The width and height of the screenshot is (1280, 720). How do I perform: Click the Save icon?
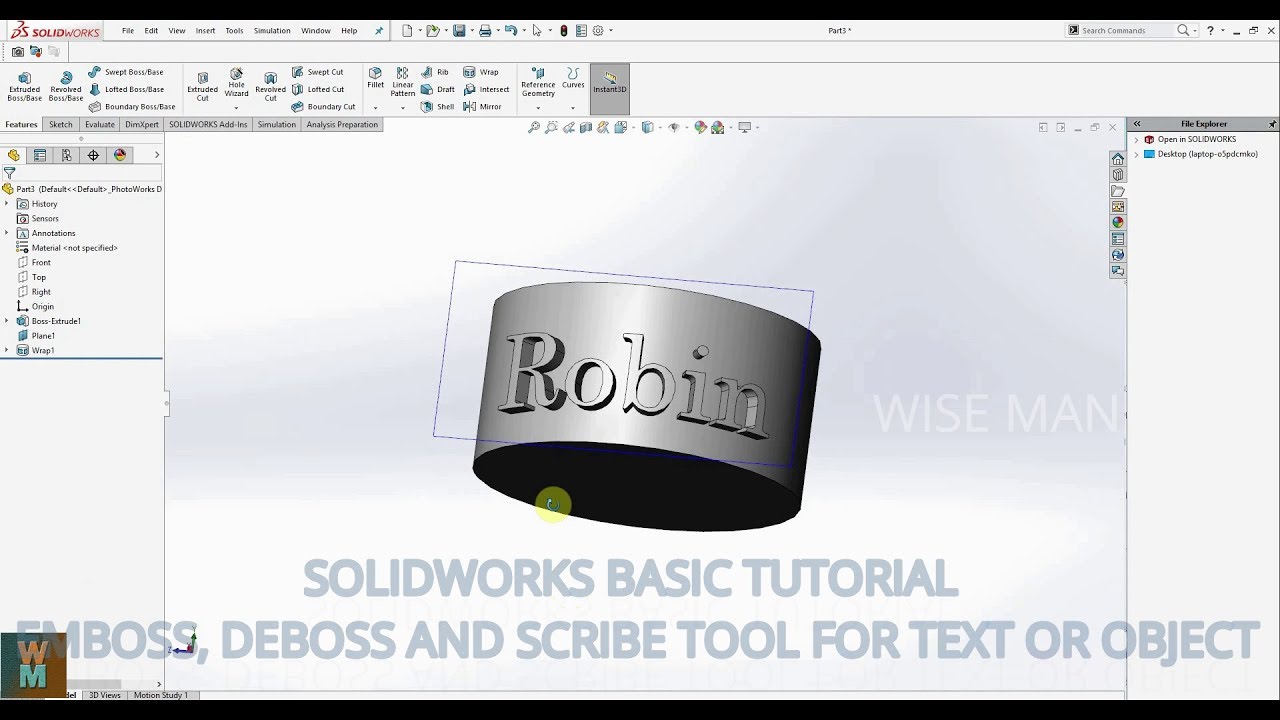[459, 31]
